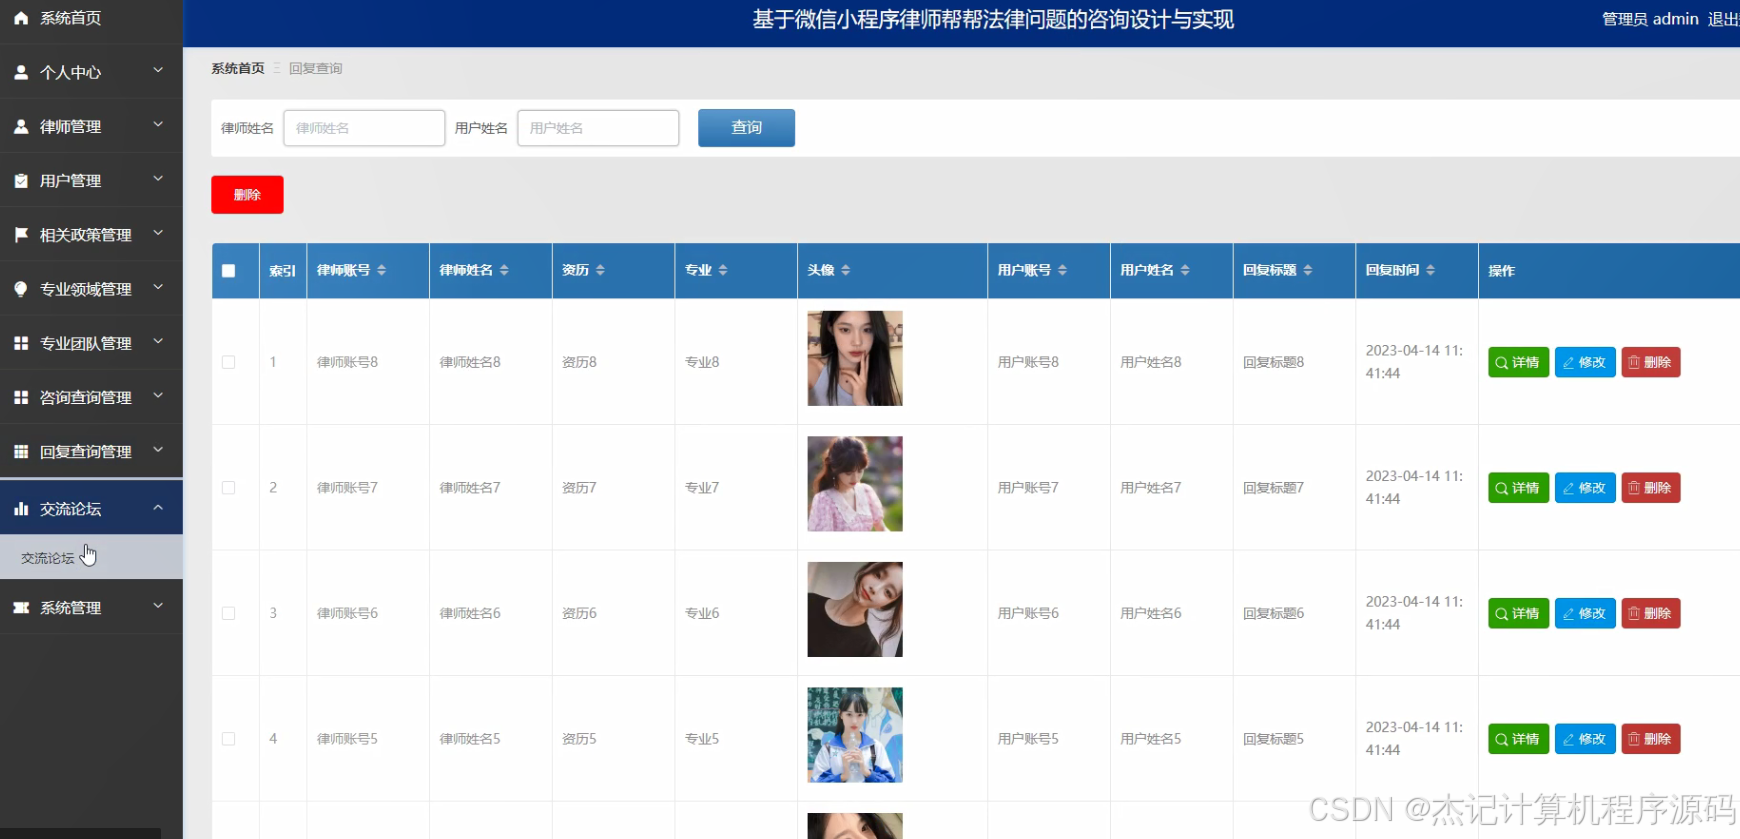Expand the 相关政策管理 menu chevron
The width and height of the screenshot is (1740, 839).
(x=158, y=233)
